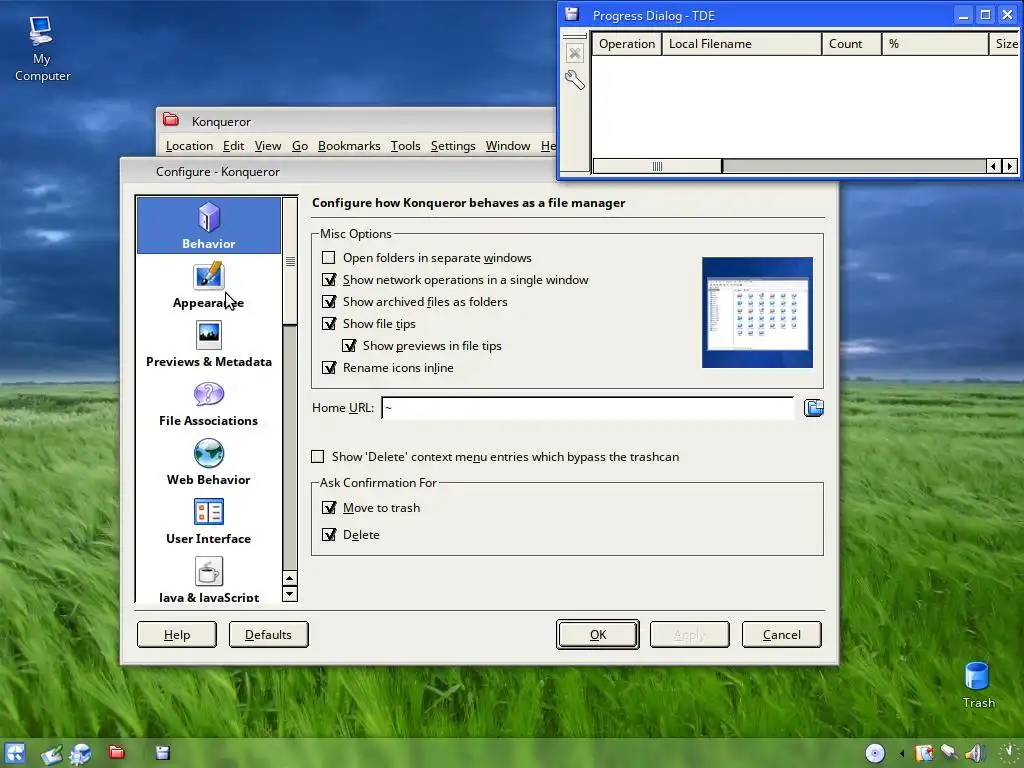Click the Operation column header
The width and height of the screenshot is (1024, 768).
tap(627, 44)
